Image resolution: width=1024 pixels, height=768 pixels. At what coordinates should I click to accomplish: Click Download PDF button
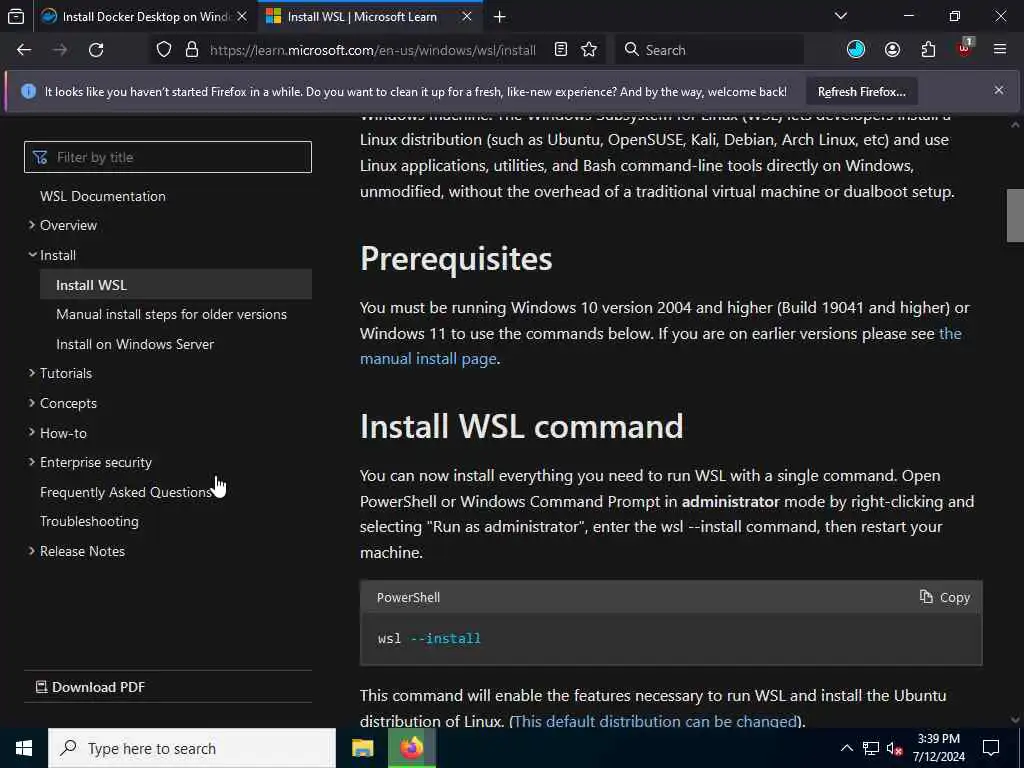pyautogui.click(x=90, y=687)
